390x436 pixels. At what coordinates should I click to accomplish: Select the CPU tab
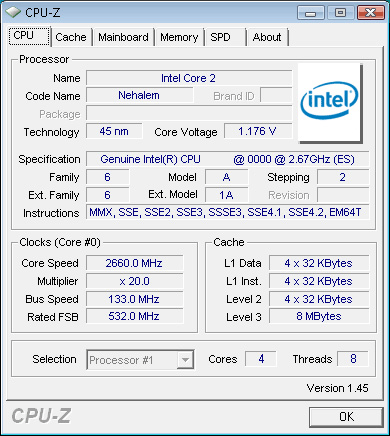29,35
